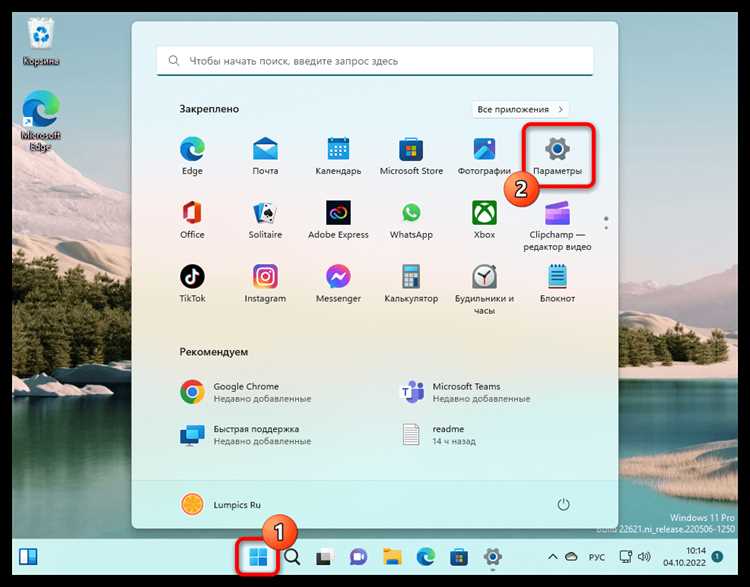Launch Adobe Express
Image resolution: width=750 pixels, height=587 pixels.
point(338,220)
